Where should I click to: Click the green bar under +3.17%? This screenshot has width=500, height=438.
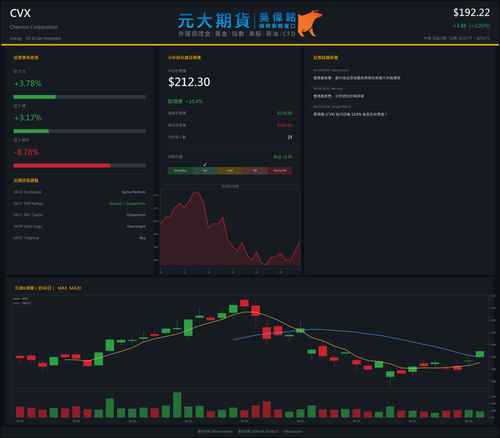click(x=31, y=131)
